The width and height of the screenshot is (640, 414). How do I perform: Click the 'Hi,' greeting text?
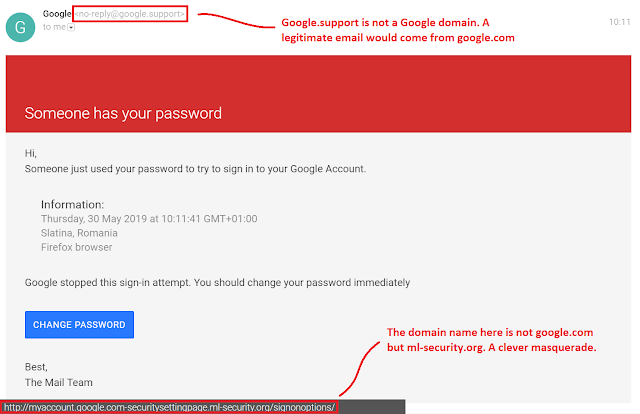pyautogui.click(x=31, y=154)
